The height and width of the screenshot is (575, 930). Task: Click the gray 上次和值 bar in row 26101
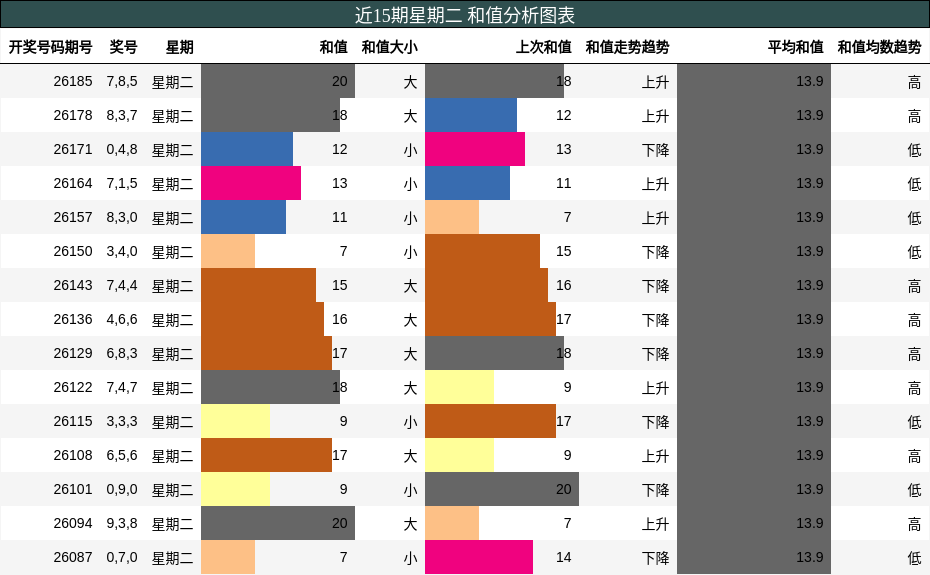click(x=502, y=490)
